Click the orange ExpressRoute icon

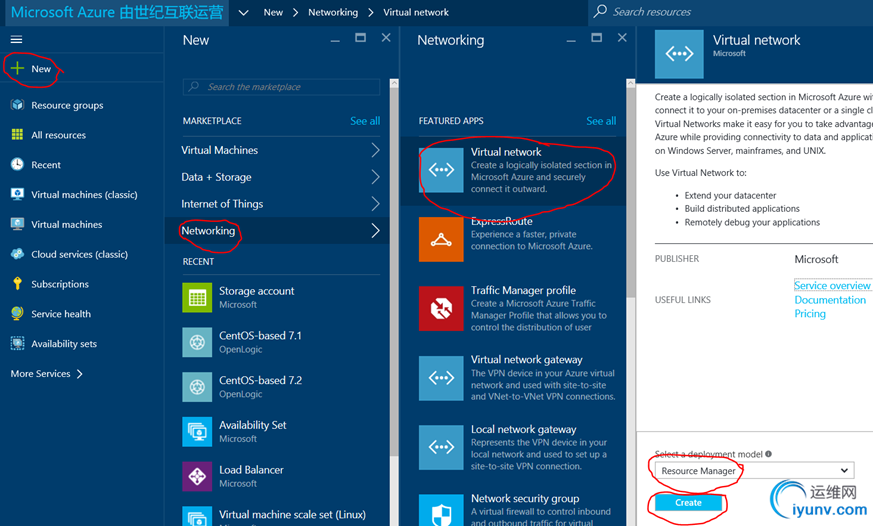pyautogui.click(x=441, y=239)
